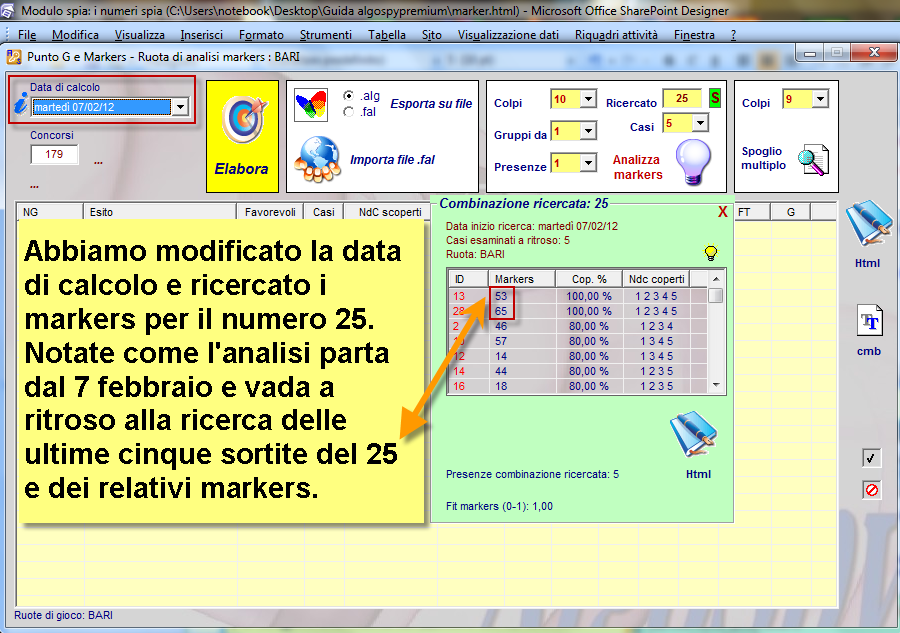
Task: Toggle the checkmark box in right sidebar
Action: [x=871, y=457]
